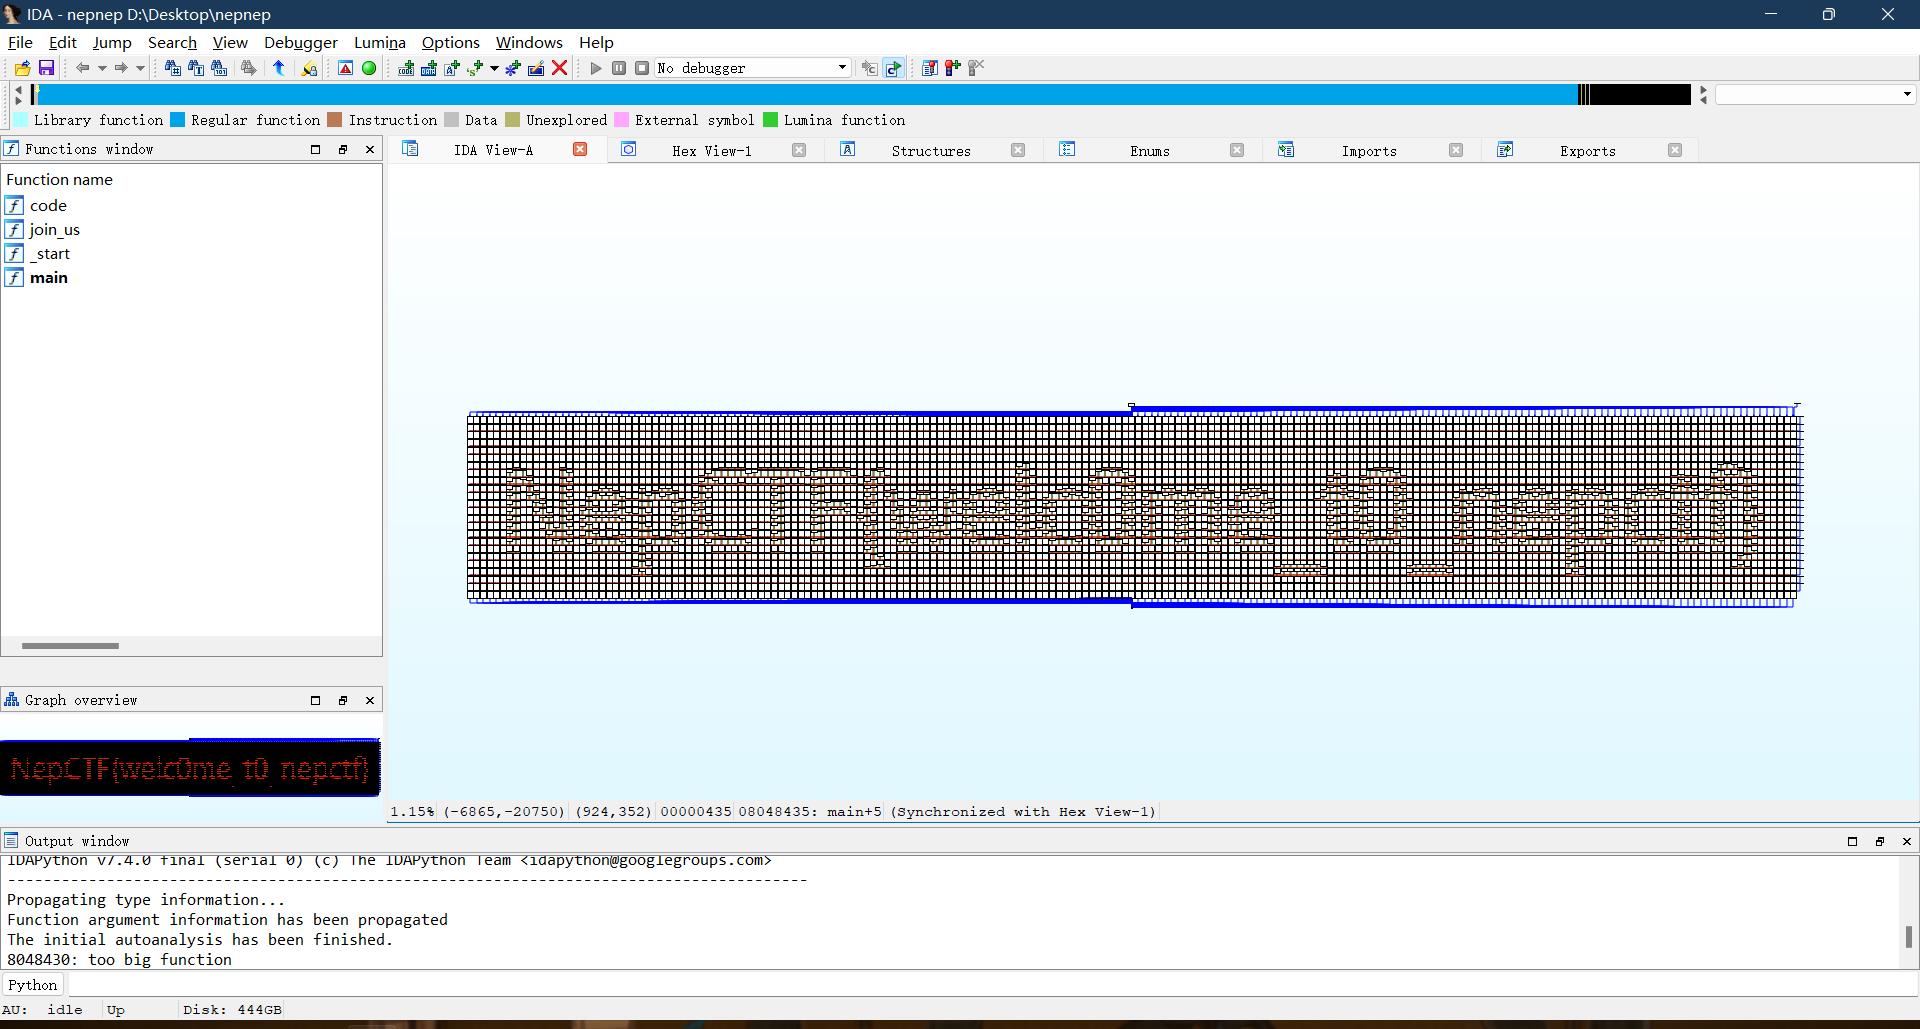Select join_us in the Functions list

pyautogui.click(x=55, y=230)
